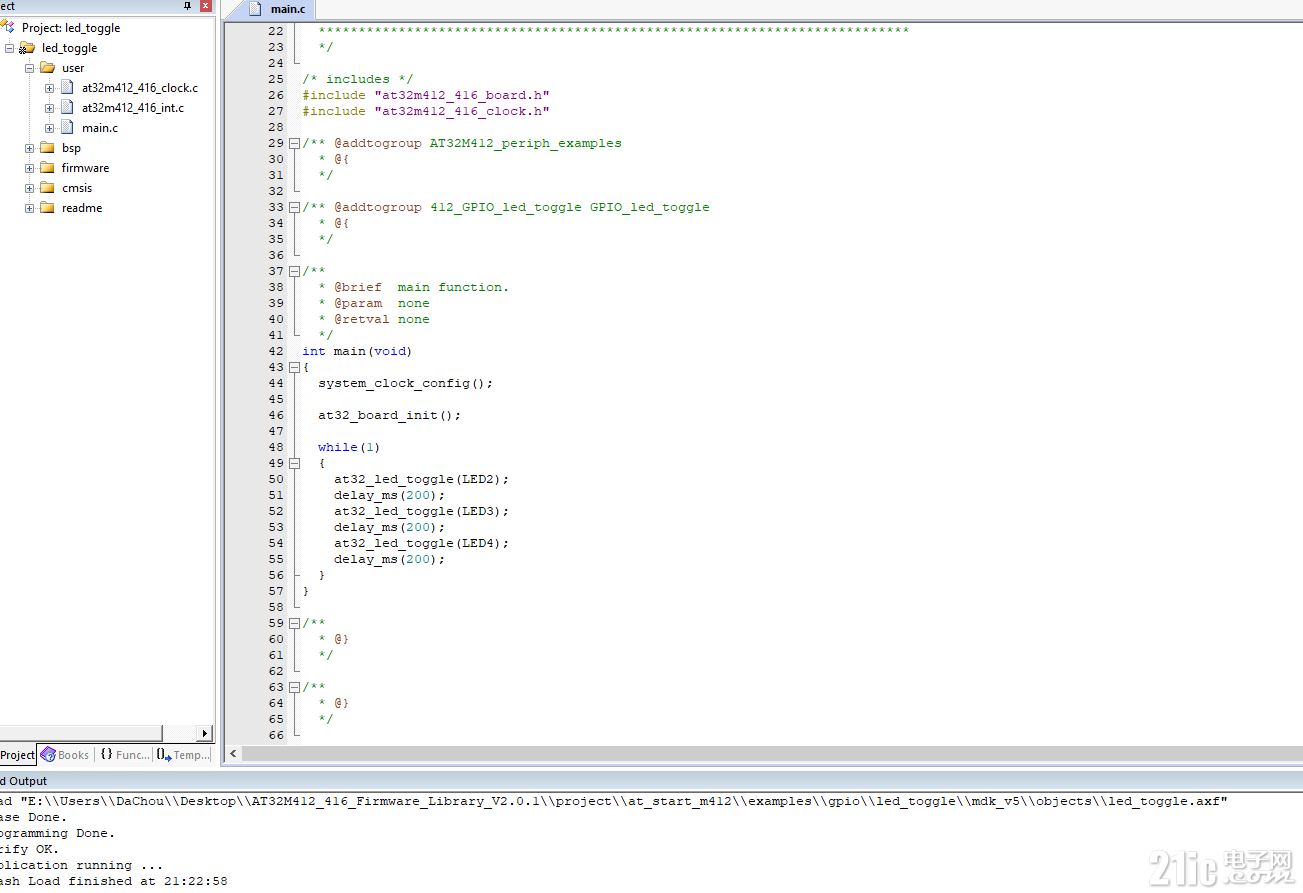Image resolution: width=1303 pixels, height=893 pixels.
Task: Select the cmsis group in the tree
Action: pyautogui.click(x=77, y=188)
